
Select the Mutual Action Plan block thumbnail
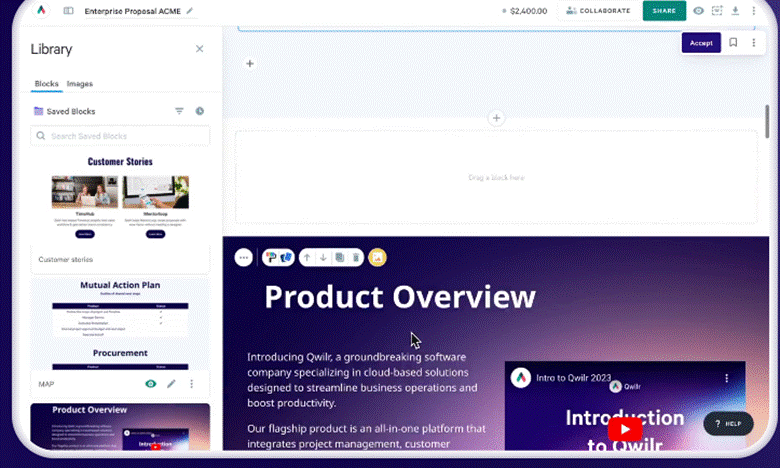120,323
